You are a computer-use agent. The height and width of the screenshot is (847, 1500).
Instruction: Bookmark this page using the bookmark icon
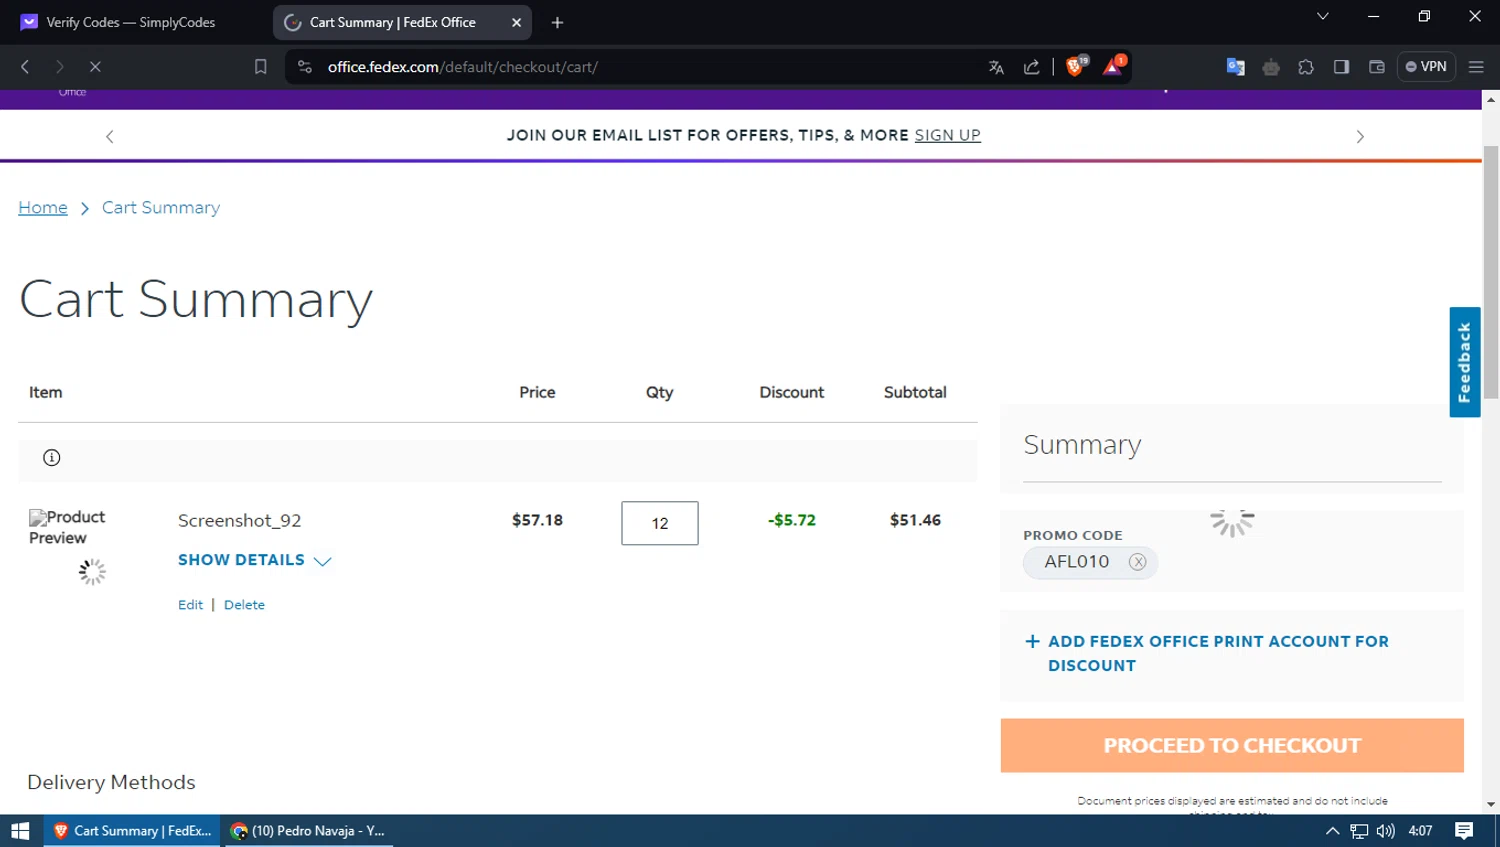coord(260,67)
